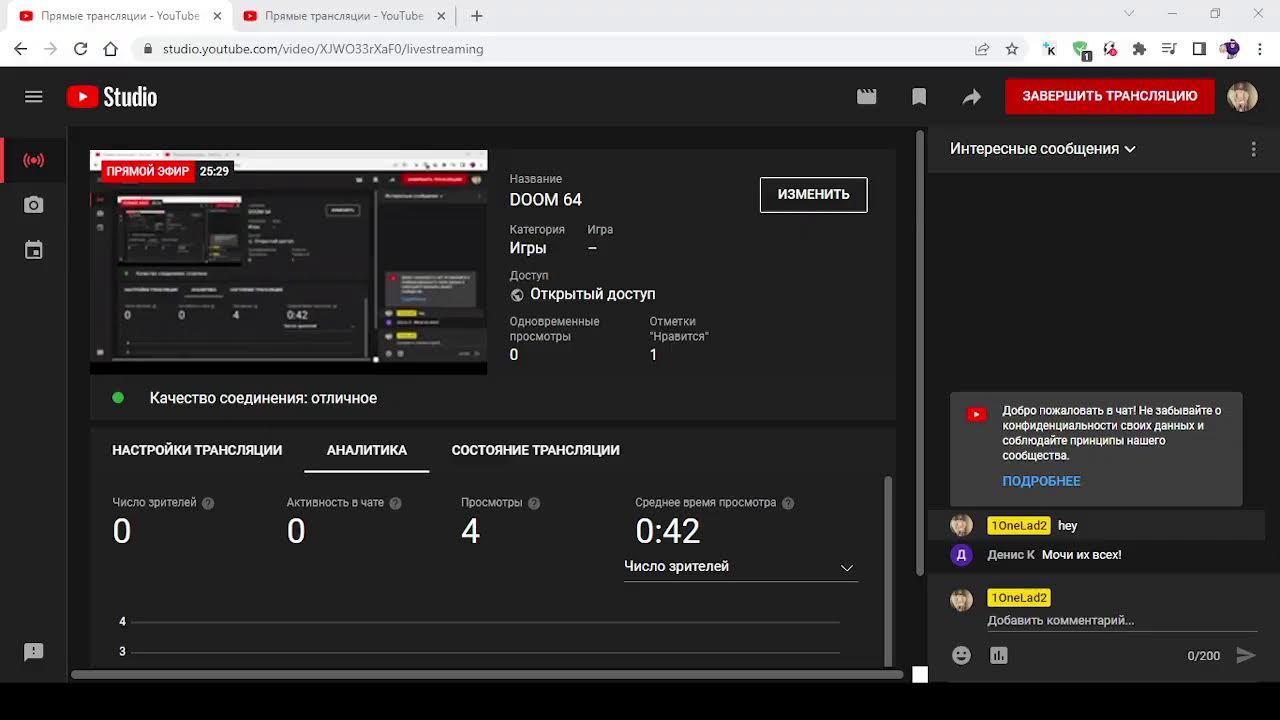Click the horizontal scrollbar at the bottom
Screen dimensions: 1280x720
pyautogui.click(x=488, y=674)
